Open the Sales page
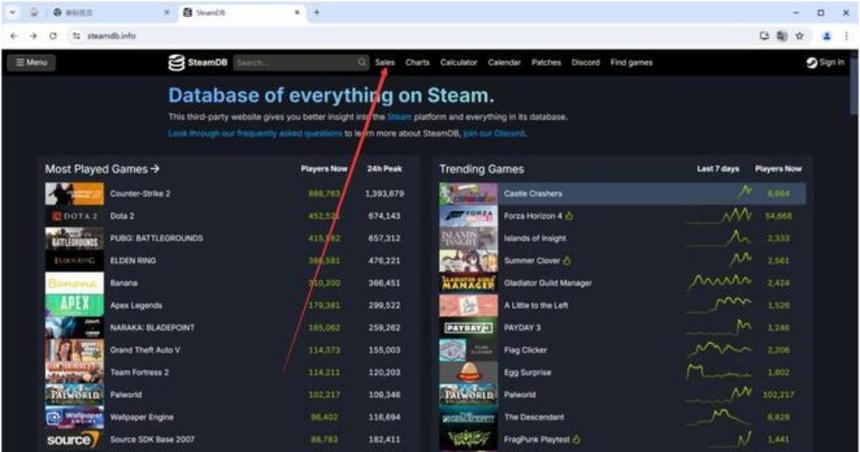Screen dimensions: 860x452 point(384,63)
